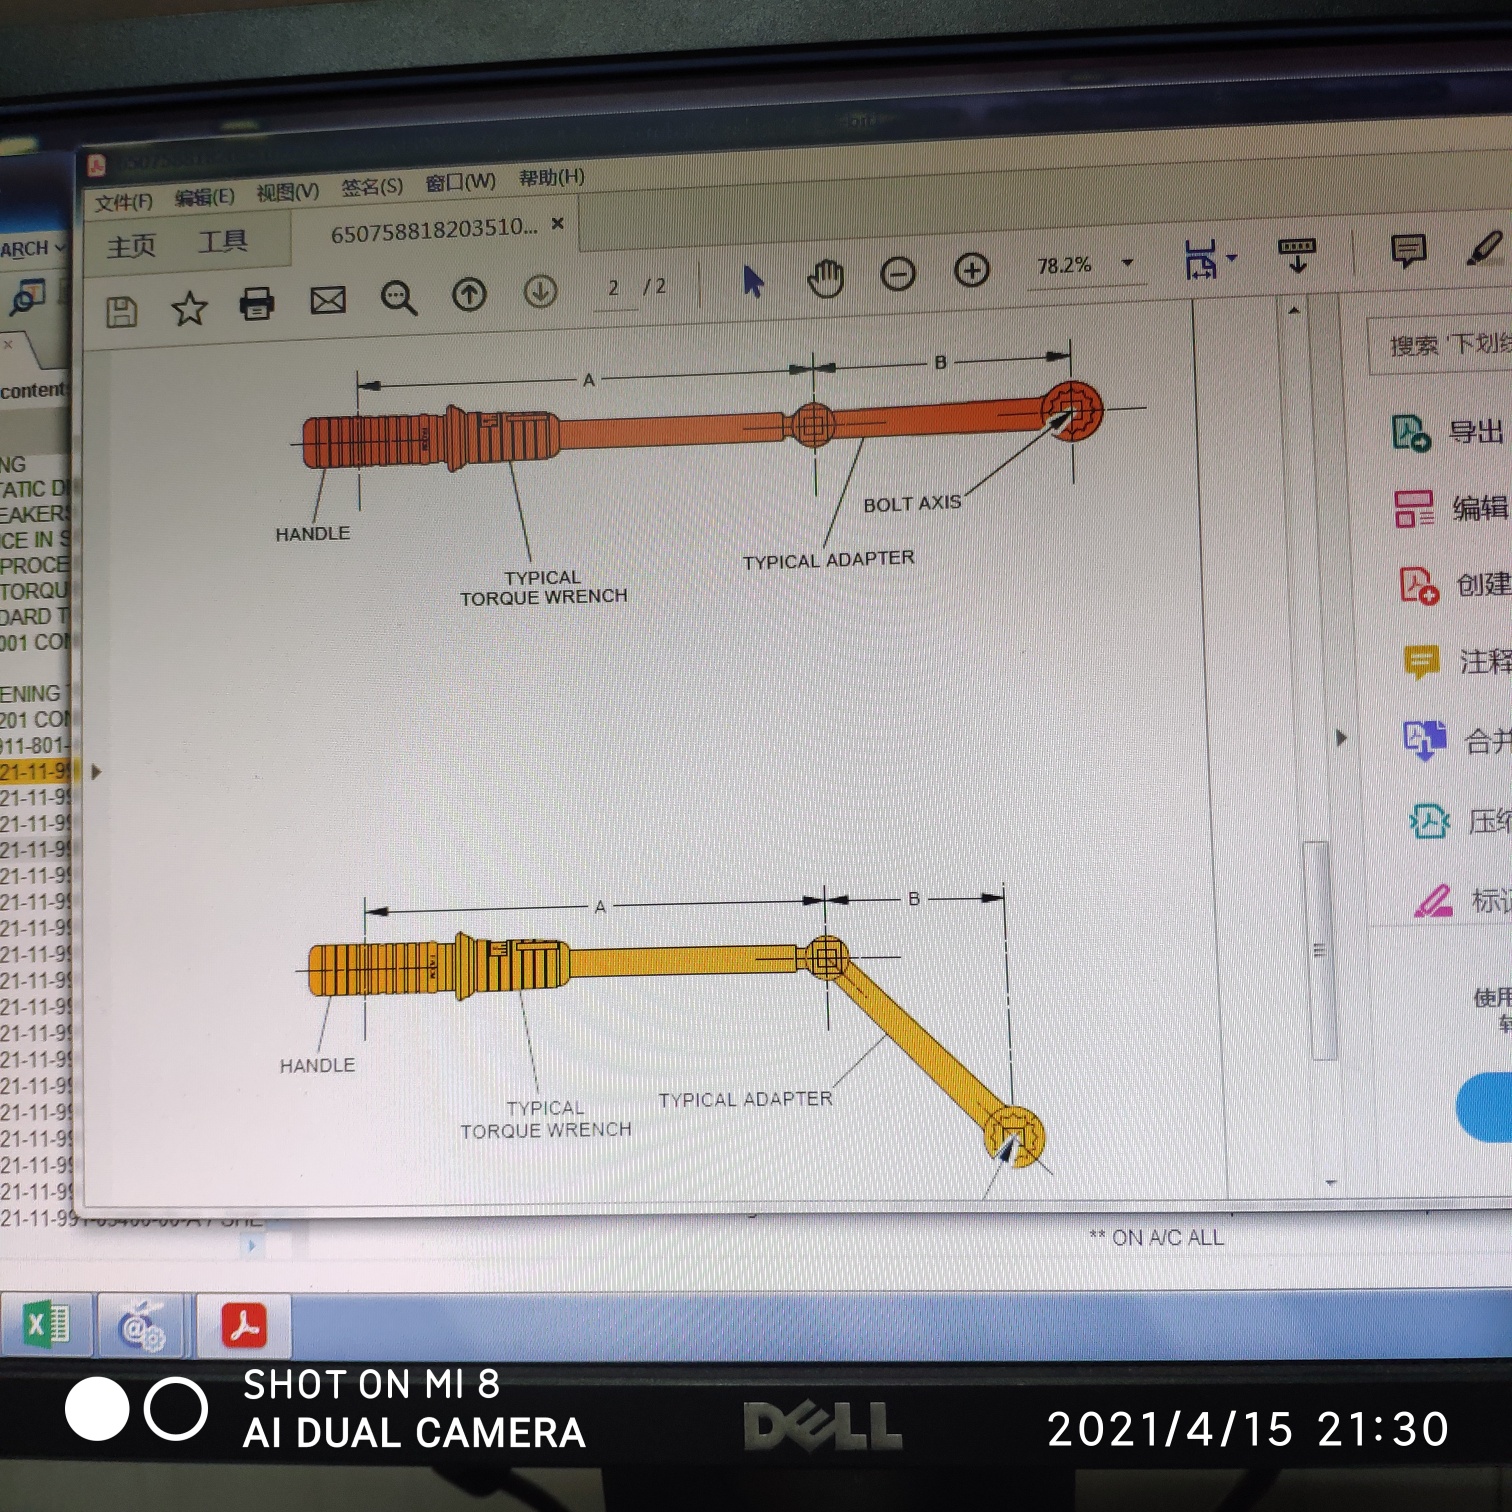This screenshot has width=1512, height=1512.
Task: Open Comment tool (注释)
Action: pyautogui.click(x=1458, y=662)
